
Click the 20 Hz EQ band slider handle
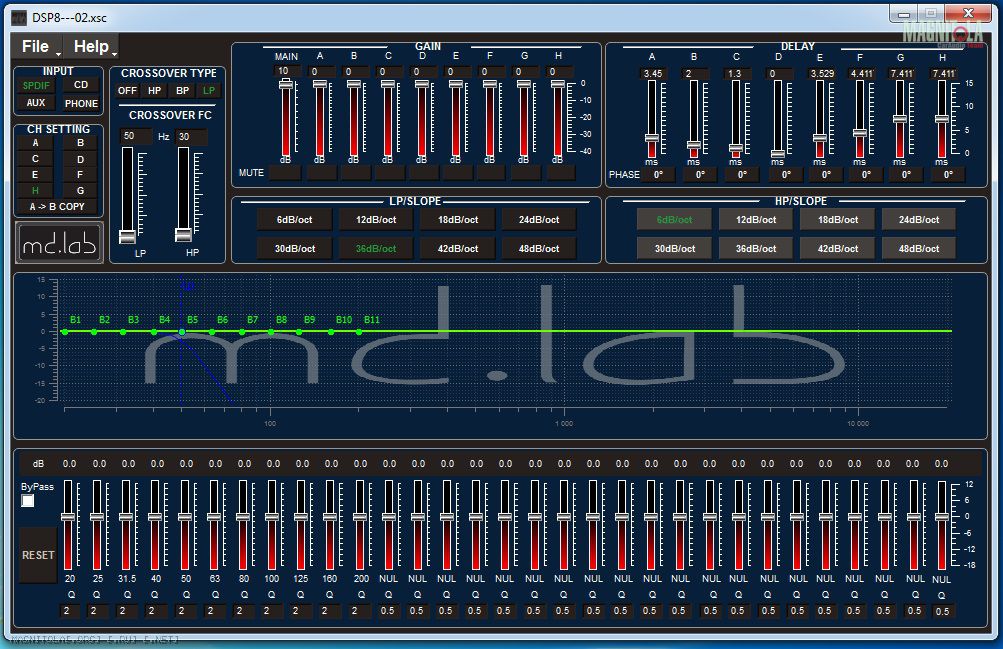tap(68, 517)
